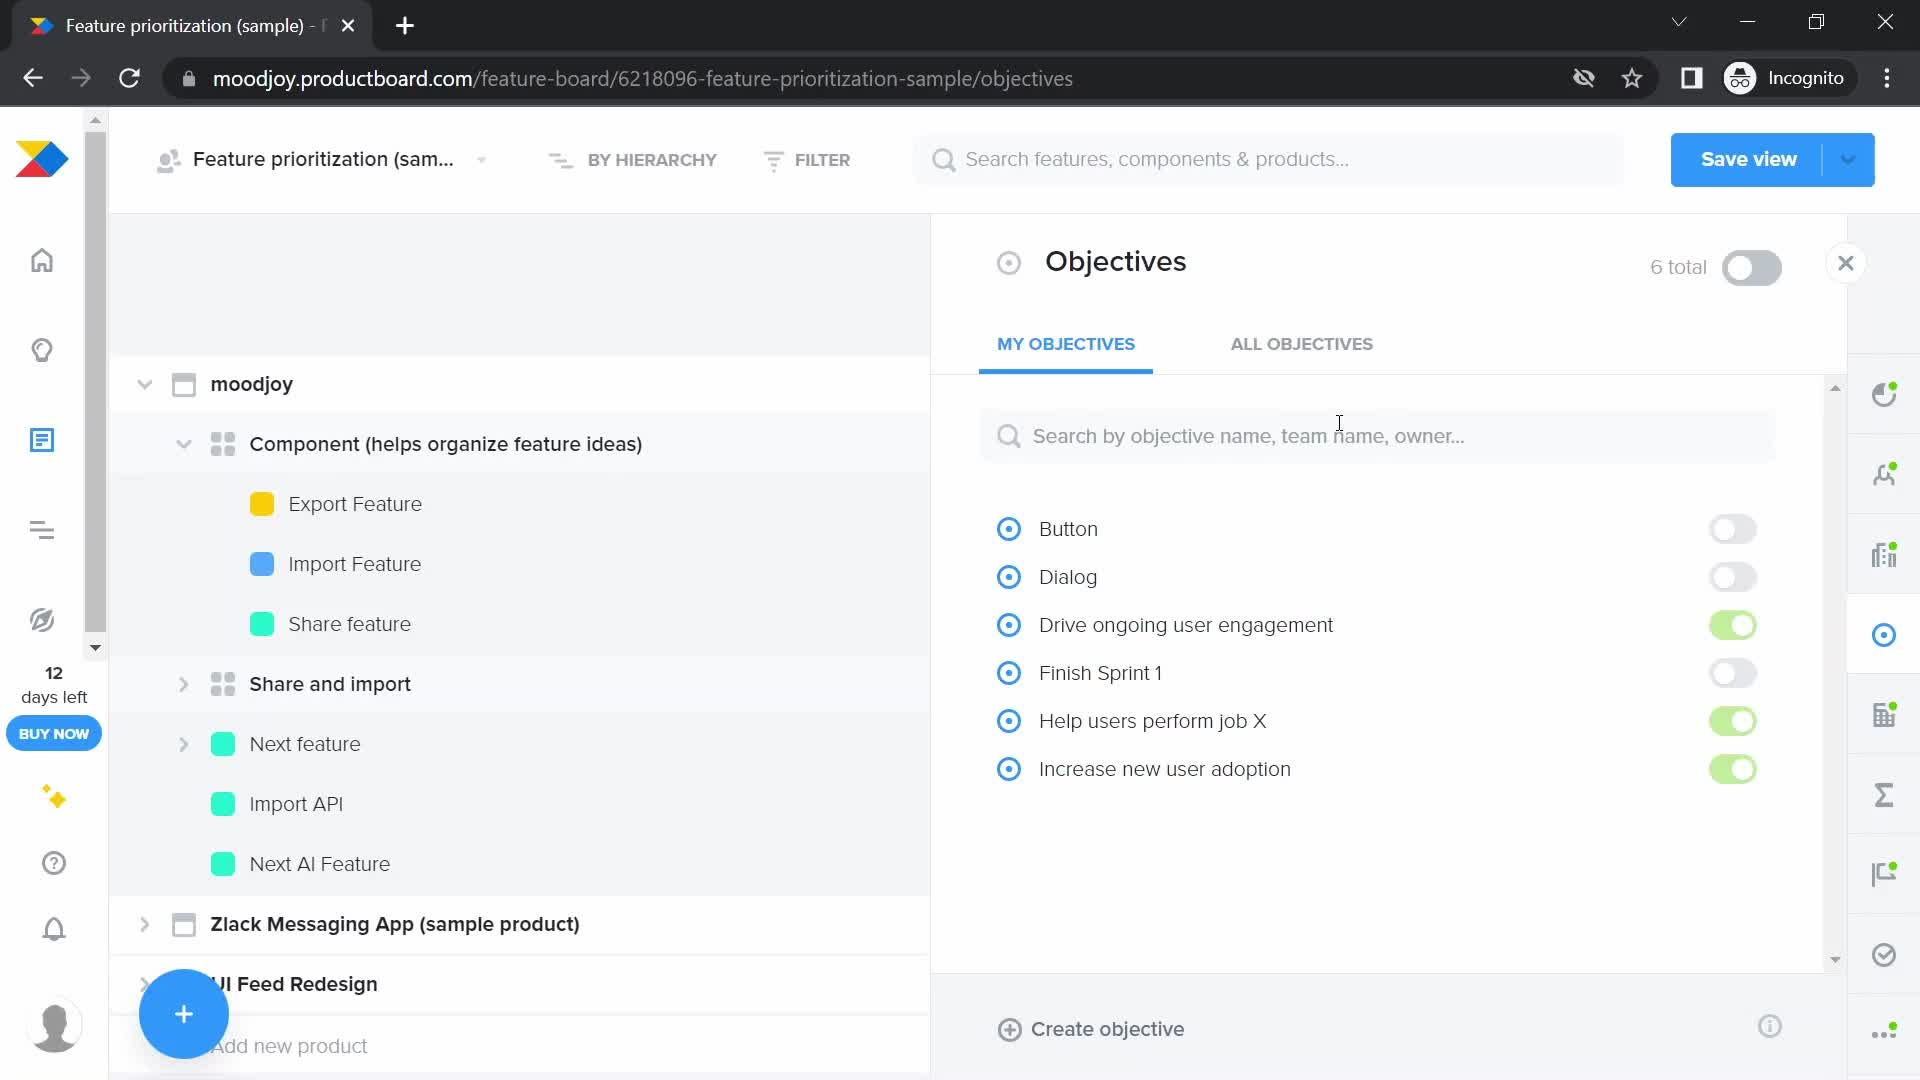The image size is (1920, 1080).
Task: Click the BUY NOW button
Action: (x=54, y=734)
